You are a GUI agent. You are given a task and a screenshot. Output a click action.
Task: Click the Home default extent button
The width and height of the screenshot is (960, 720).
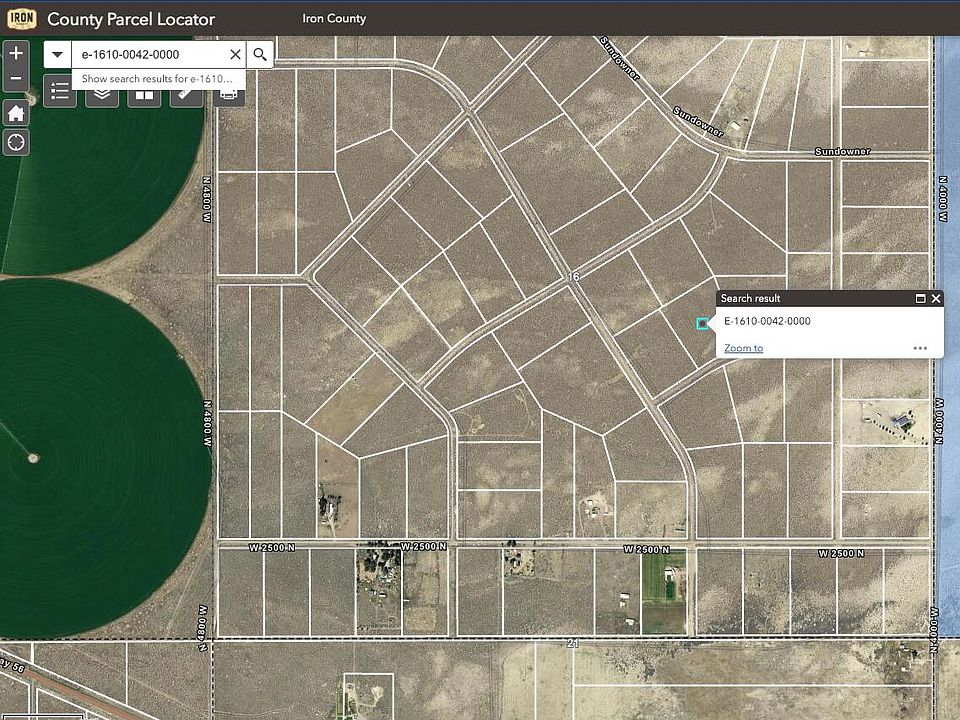(16, 112)
